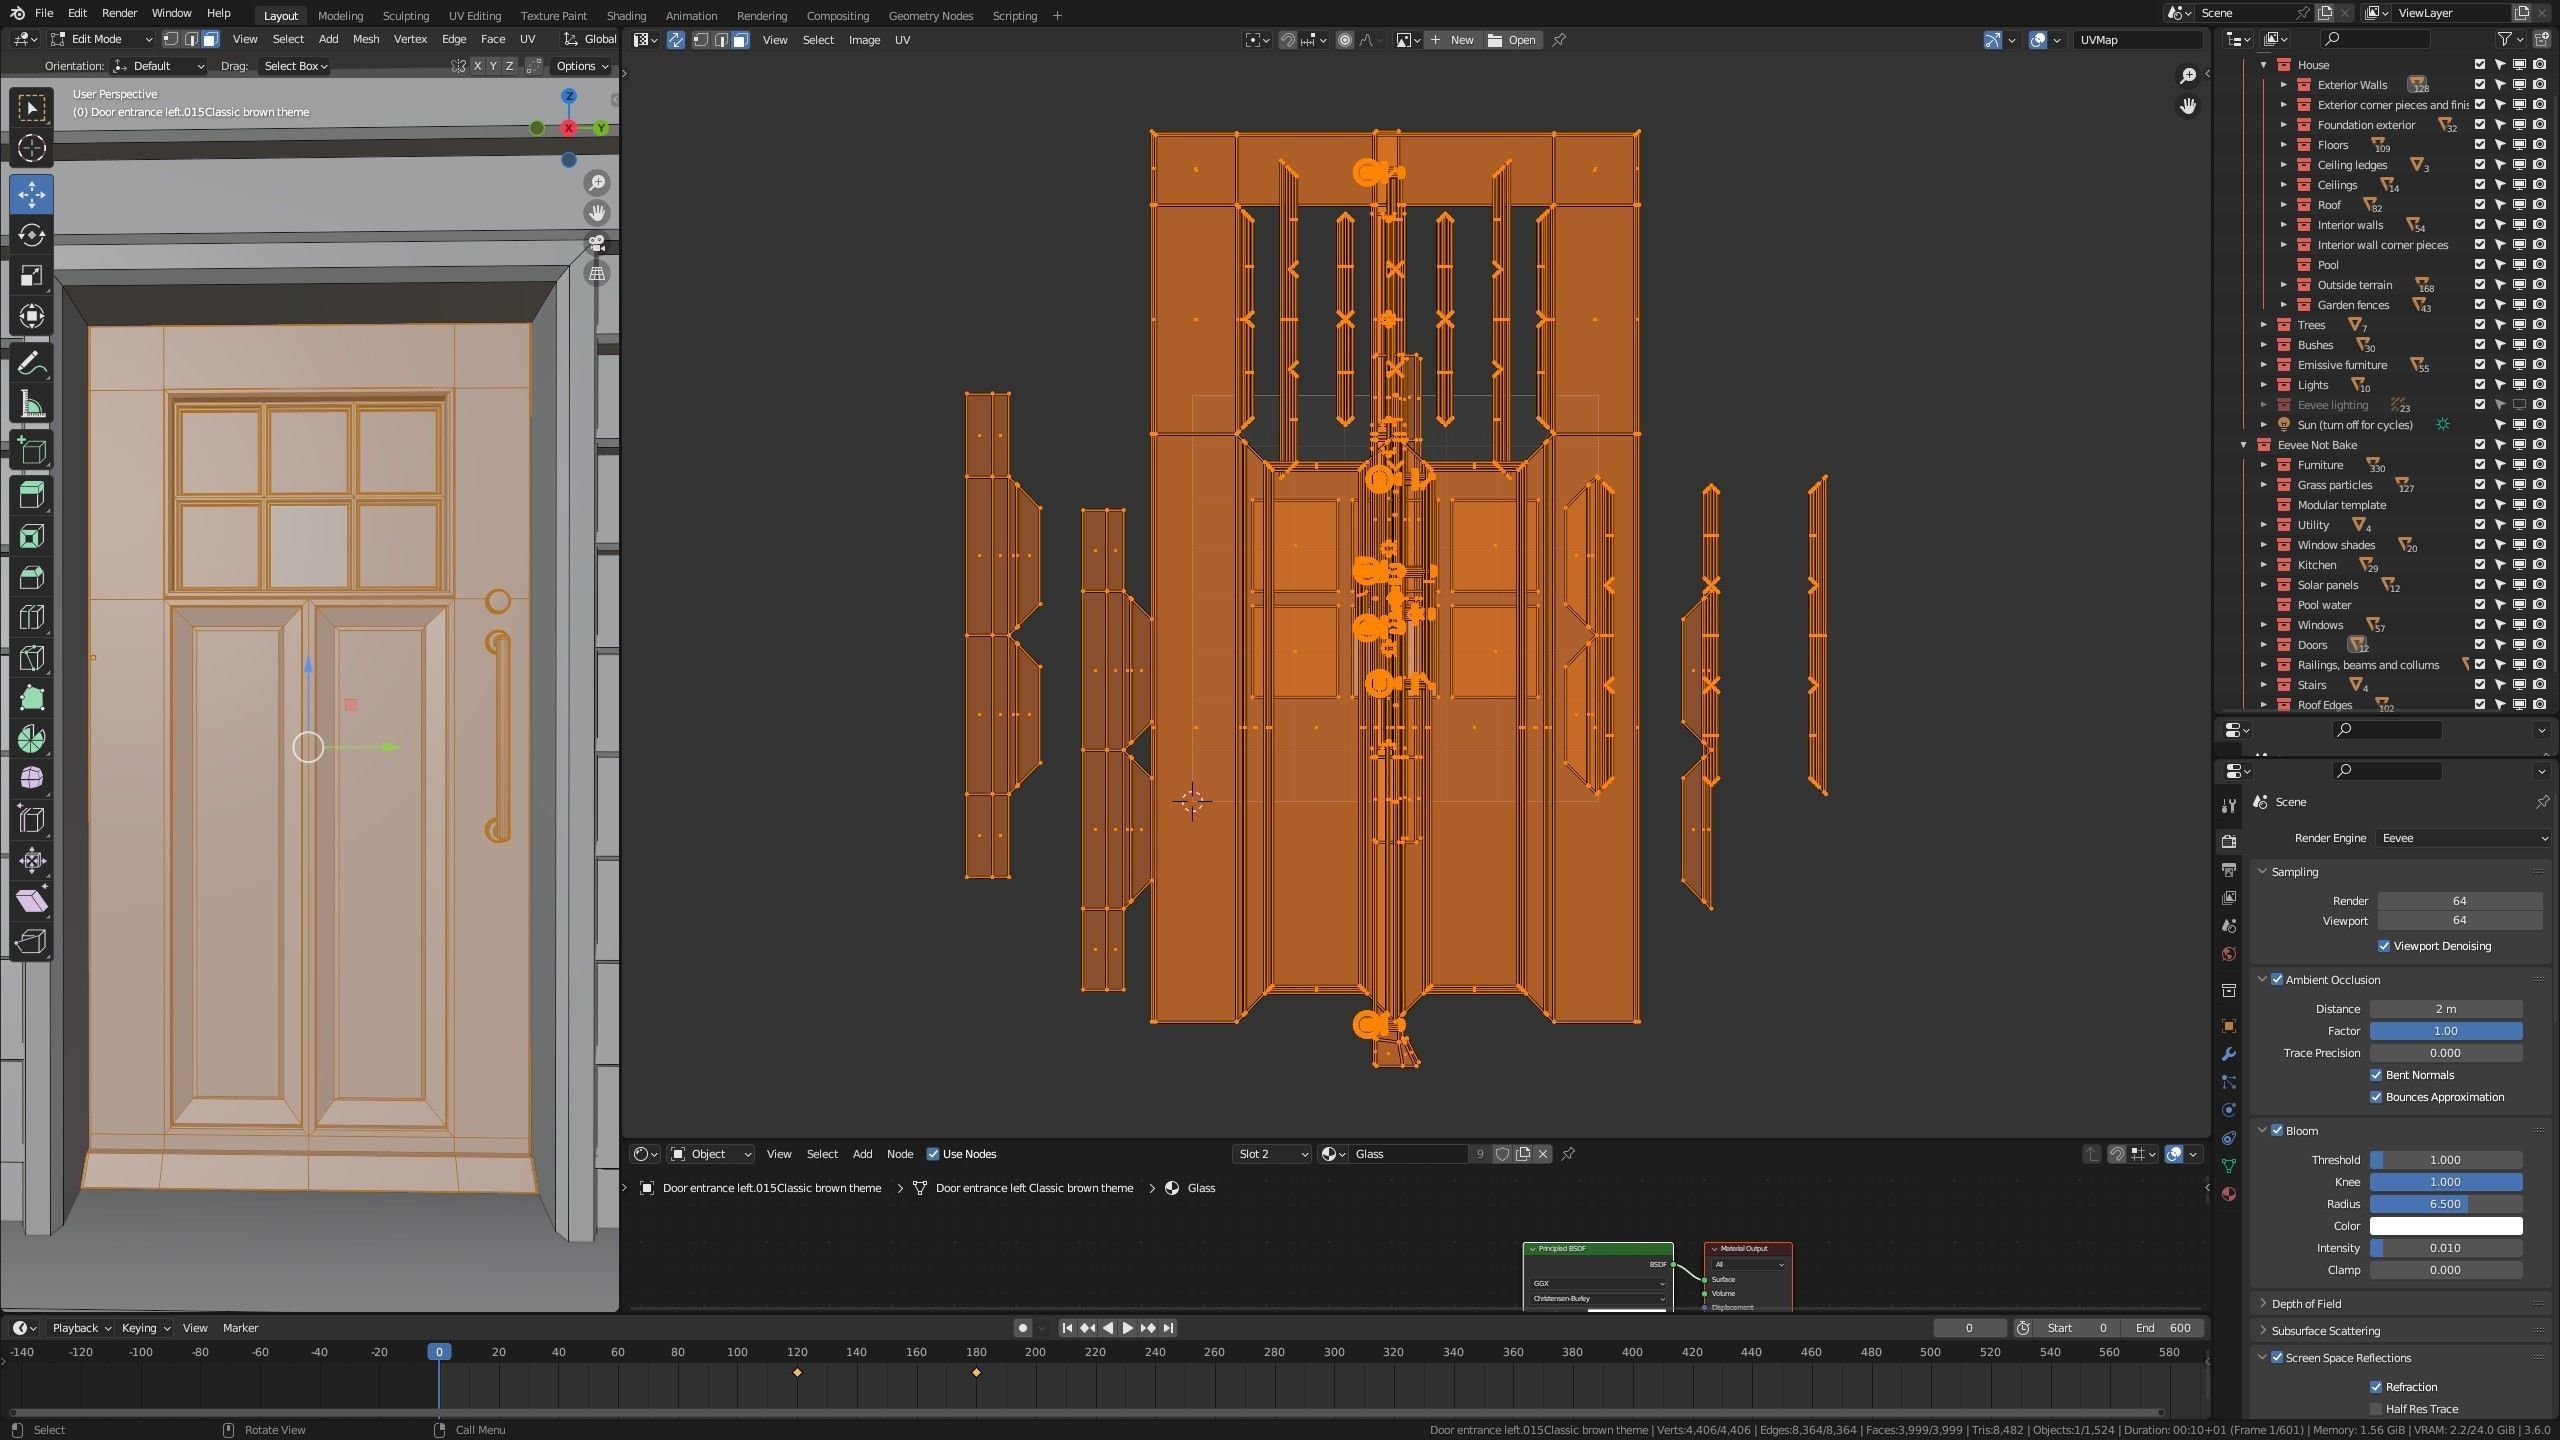
Task: Click the Knife tool icon
Action: click(x=31, y=658)
